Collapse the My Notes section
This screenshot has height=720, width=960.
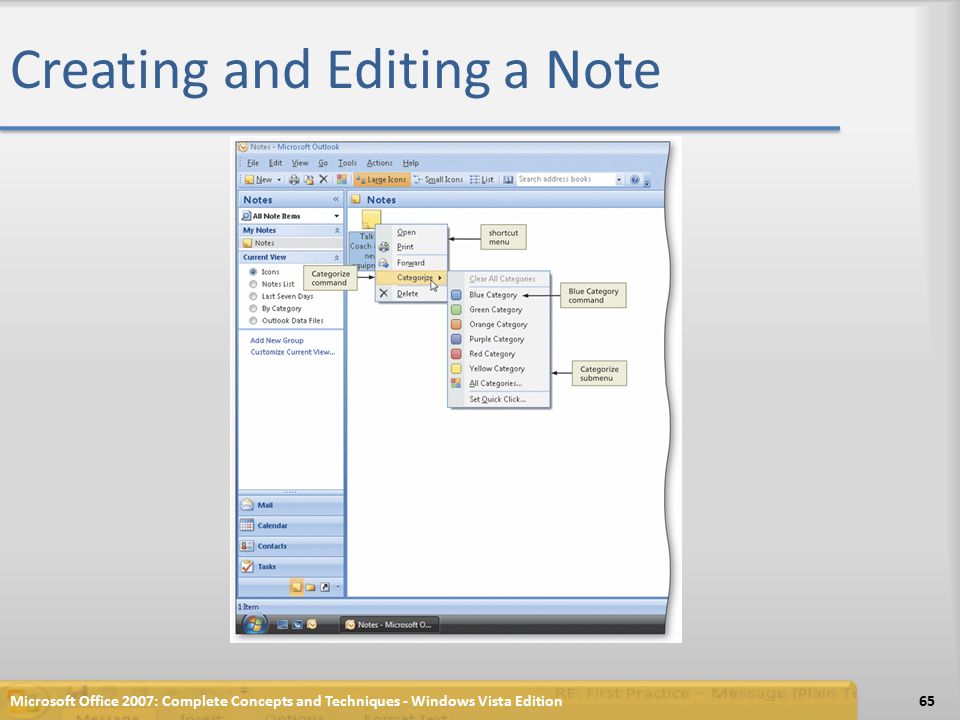coord(337,230)
